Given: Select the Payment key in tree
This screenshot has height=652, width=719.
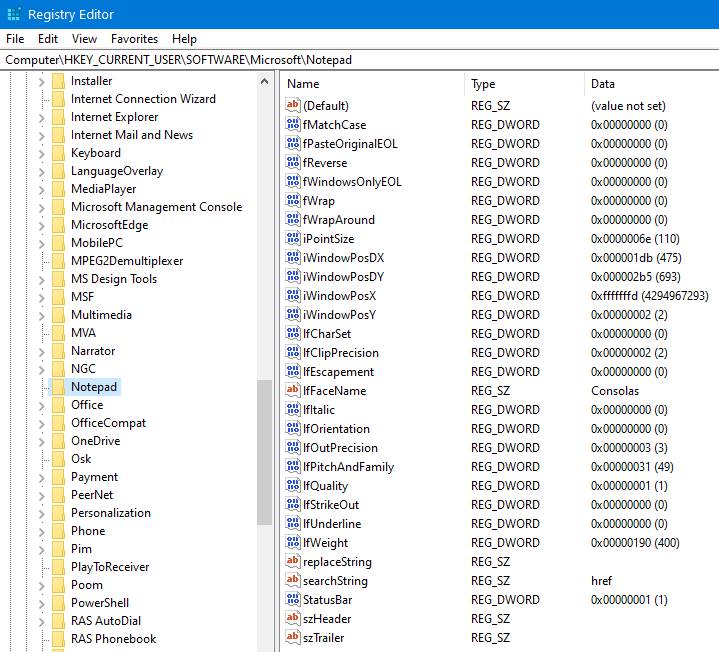Looking at the screenshot, I should click(94, 477).
